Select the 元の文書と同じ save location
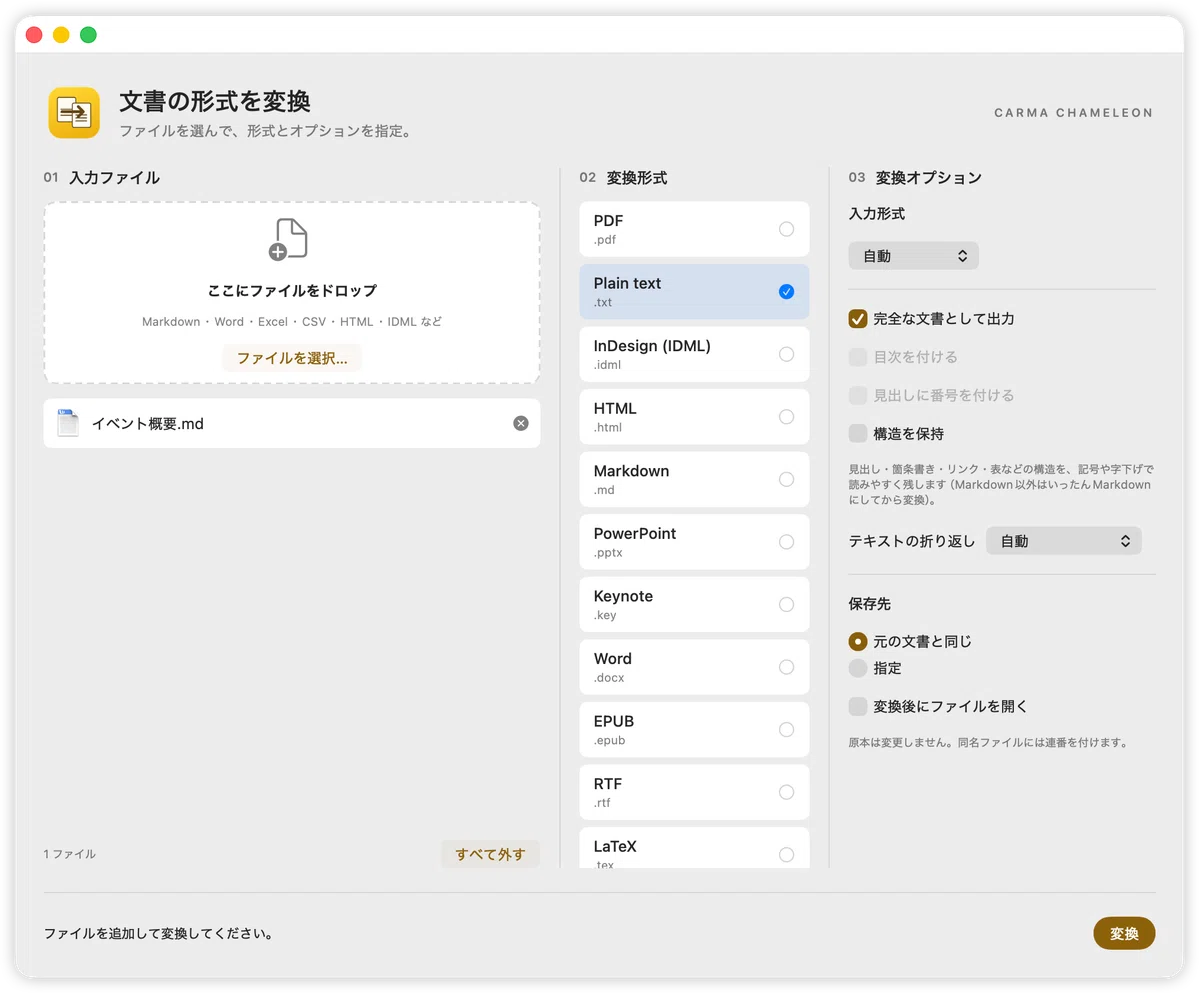 [857, 641]
